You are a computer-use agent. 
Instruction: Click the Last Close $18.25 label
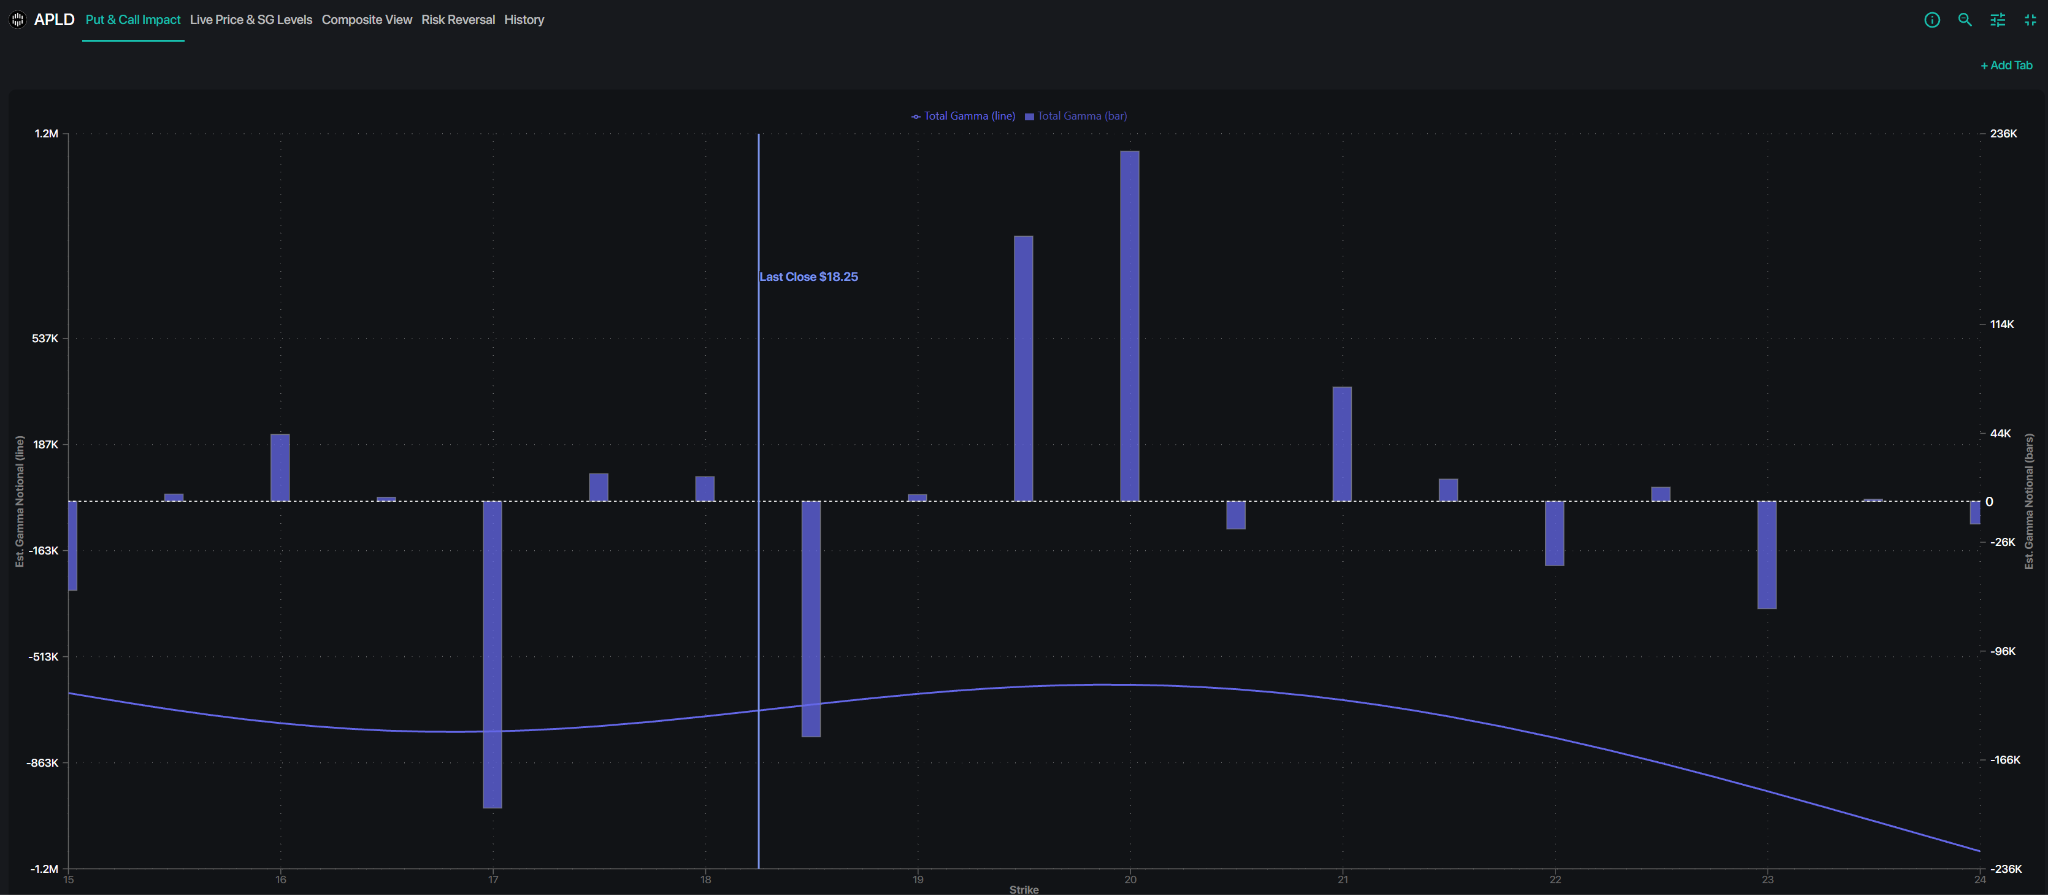(808, 277)
